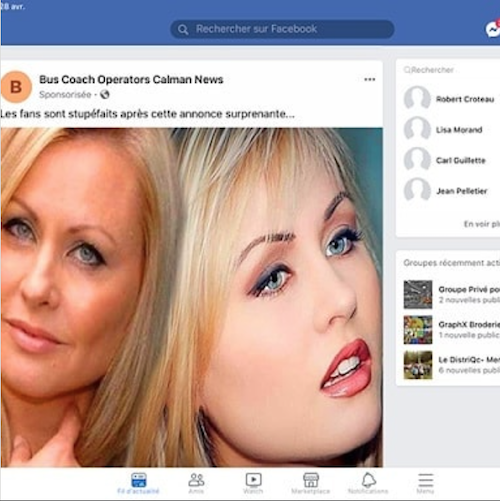This screenshot has width=500, height=501.
Task: Open the Marketplace storefront icon
Action: click(311, 483)
